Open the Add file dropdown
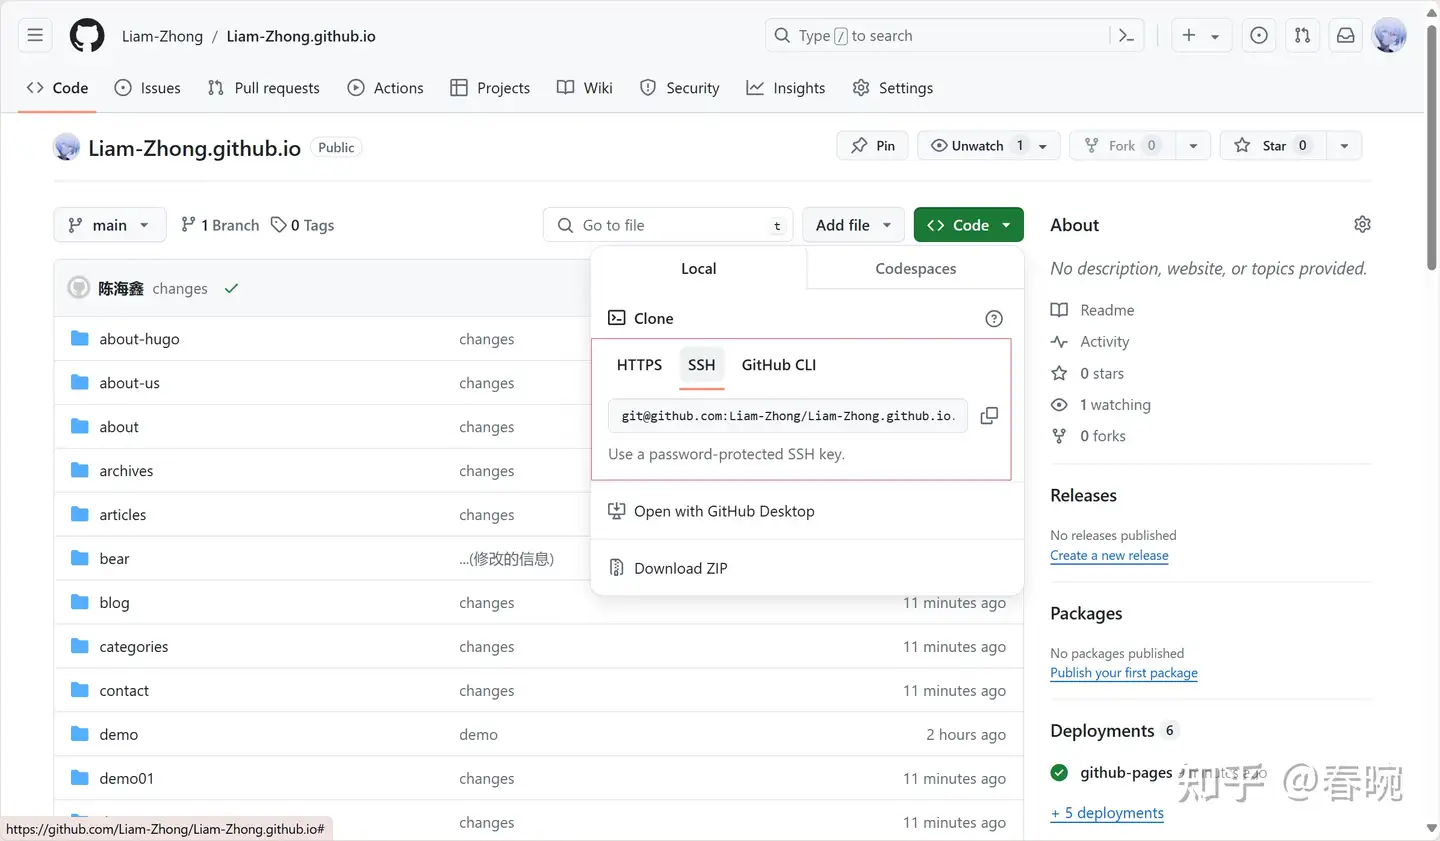This screenshot has width=1440, height=841. click(853, 225)
